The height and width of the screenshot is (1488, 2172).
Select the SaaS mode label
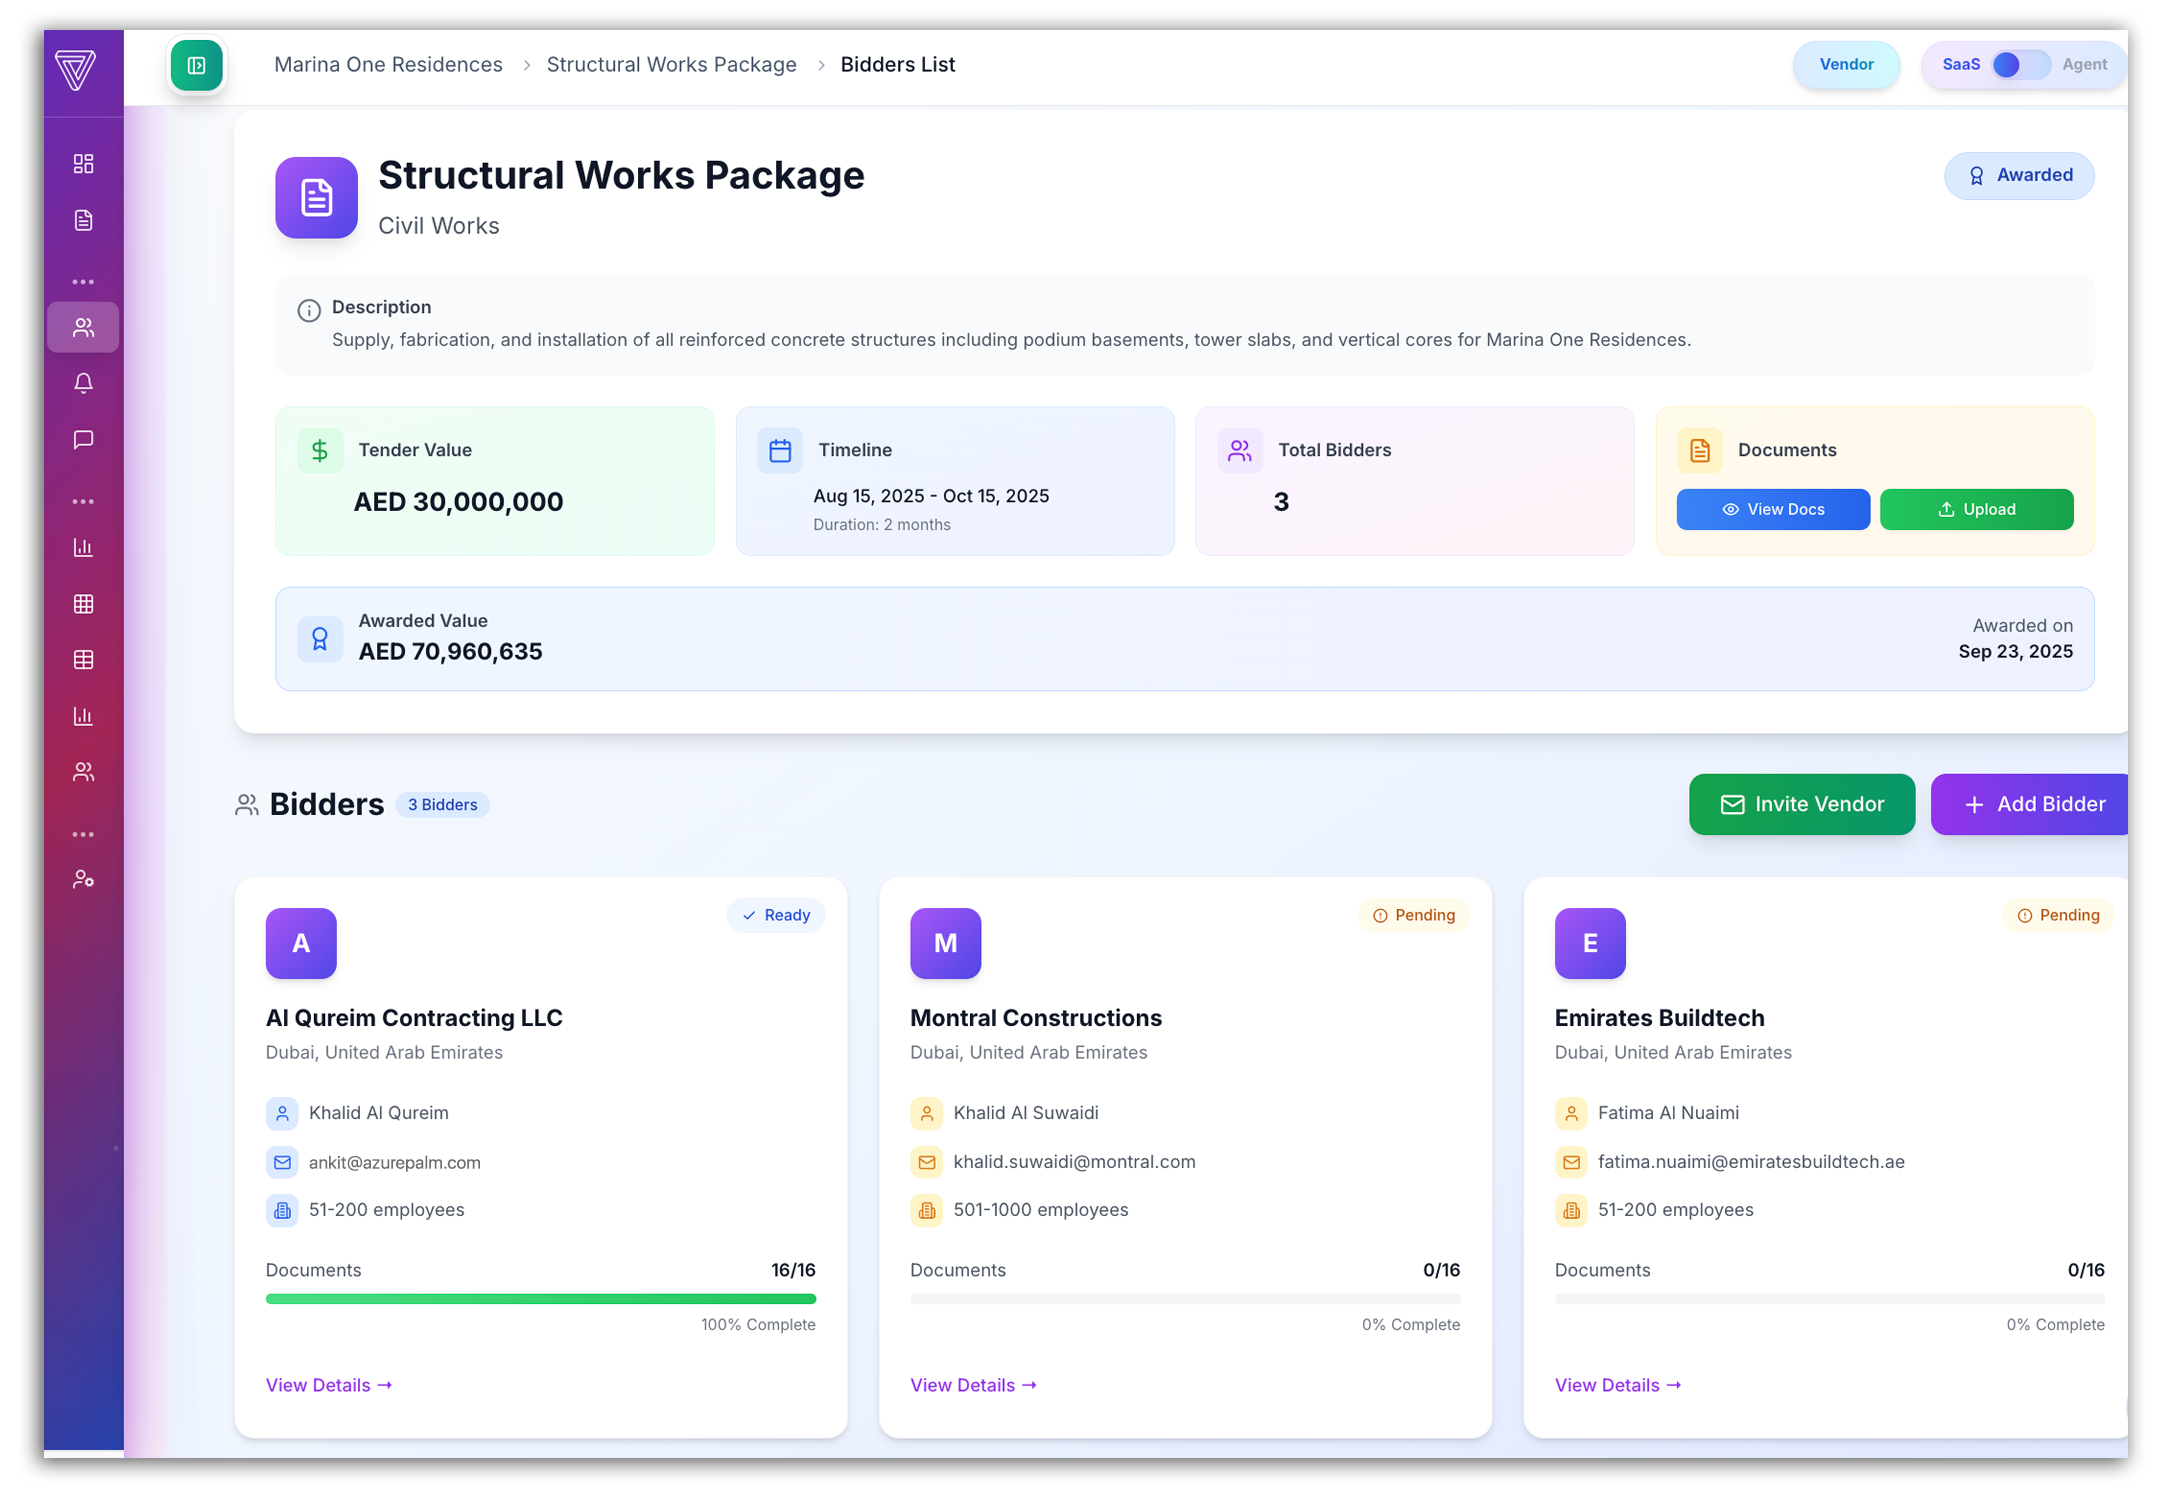coord(1960,65)
